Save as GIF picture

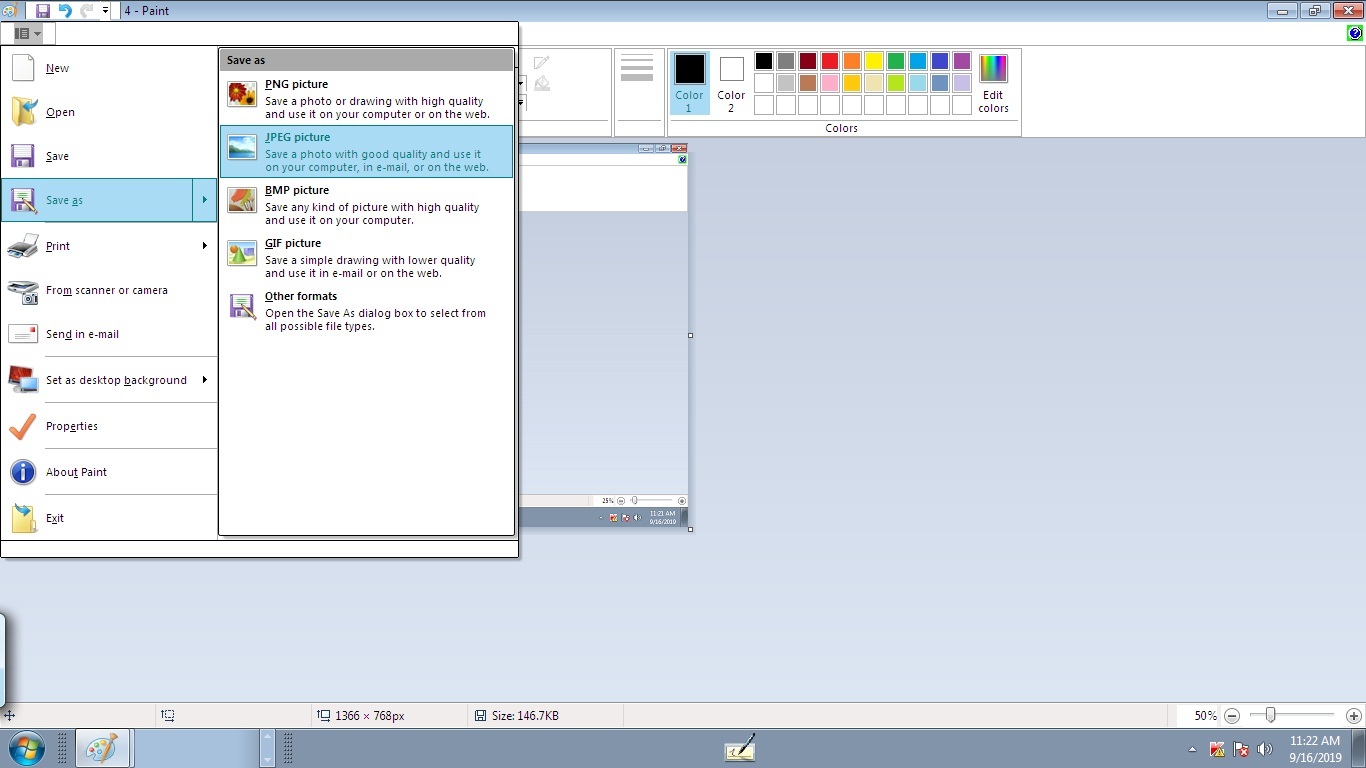[x=366, y=257]
